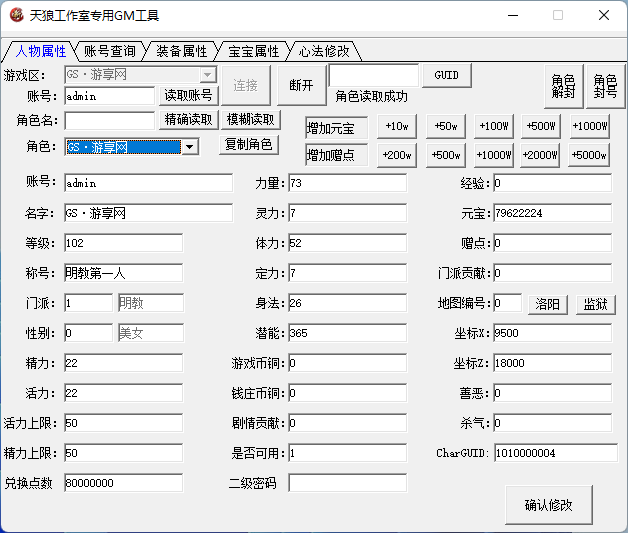This screenshot has width=628, height=533.
Task: Click the 模糊读取 button
Action: point(250,119)
